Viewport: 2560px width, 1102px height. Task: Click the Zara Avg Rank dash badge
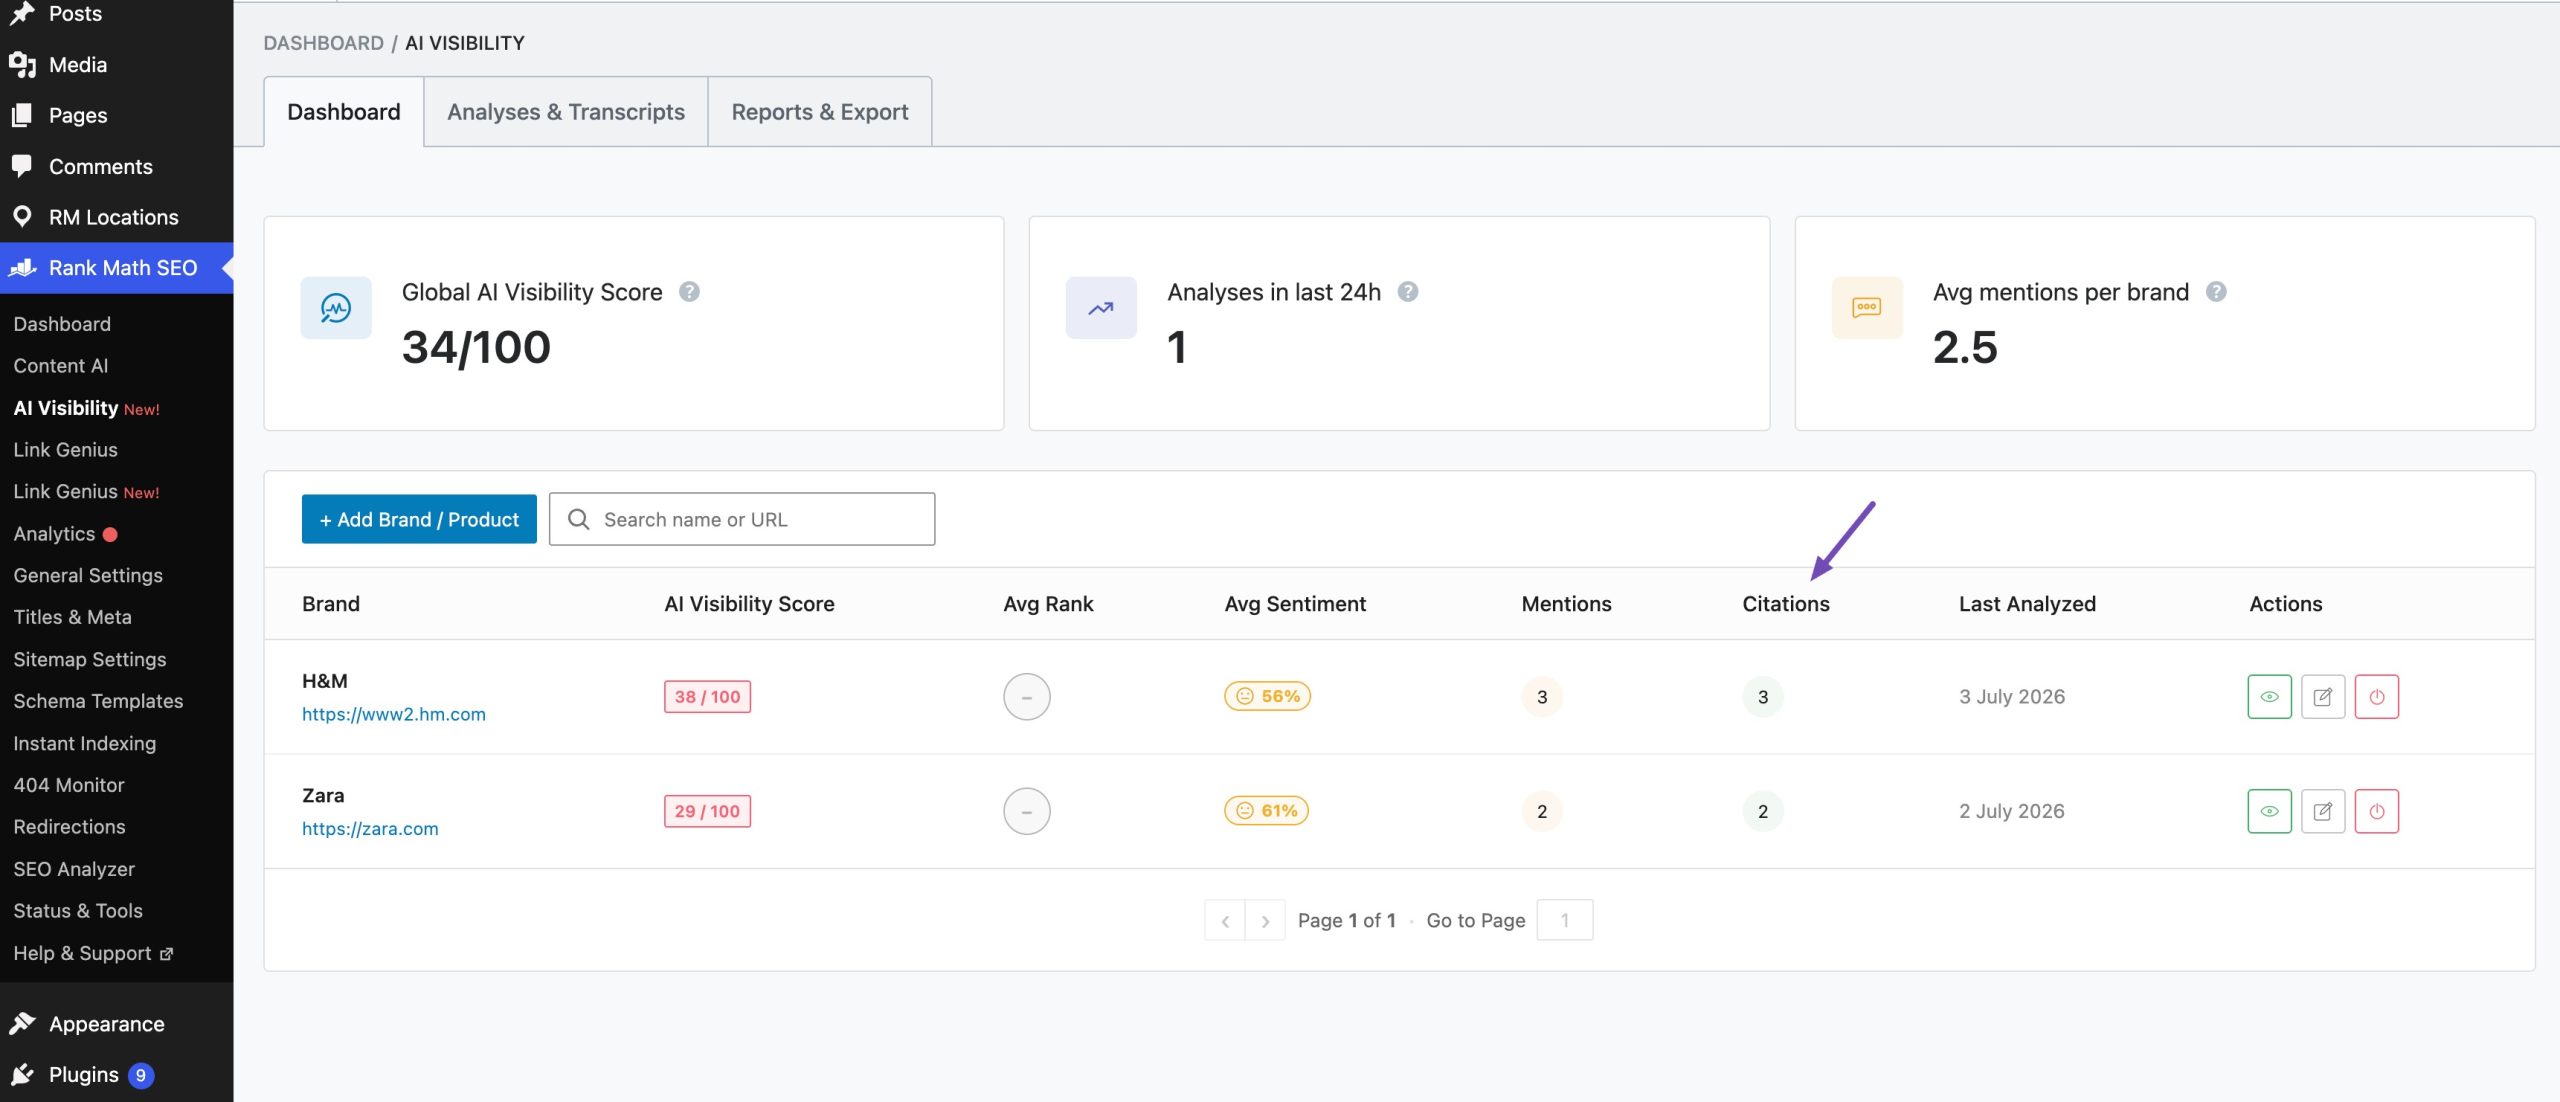coord(1027,811)
